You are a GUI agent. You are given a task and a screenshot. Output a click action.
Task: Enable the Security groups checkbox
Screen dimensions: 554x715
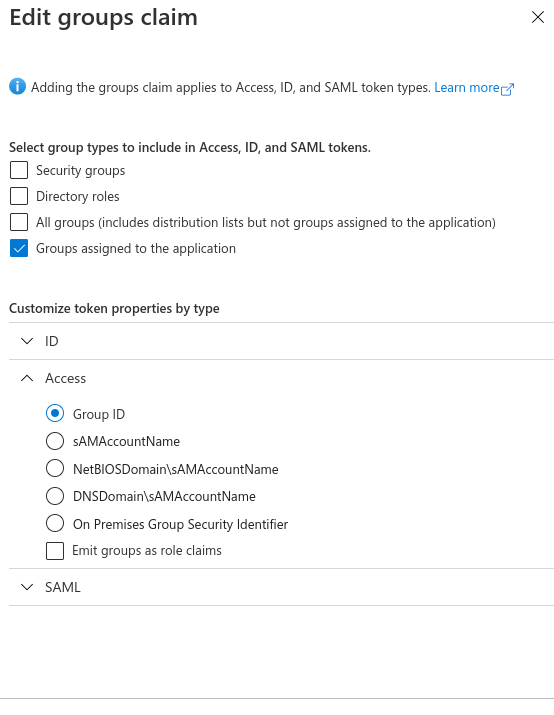(x=19, y=170)
